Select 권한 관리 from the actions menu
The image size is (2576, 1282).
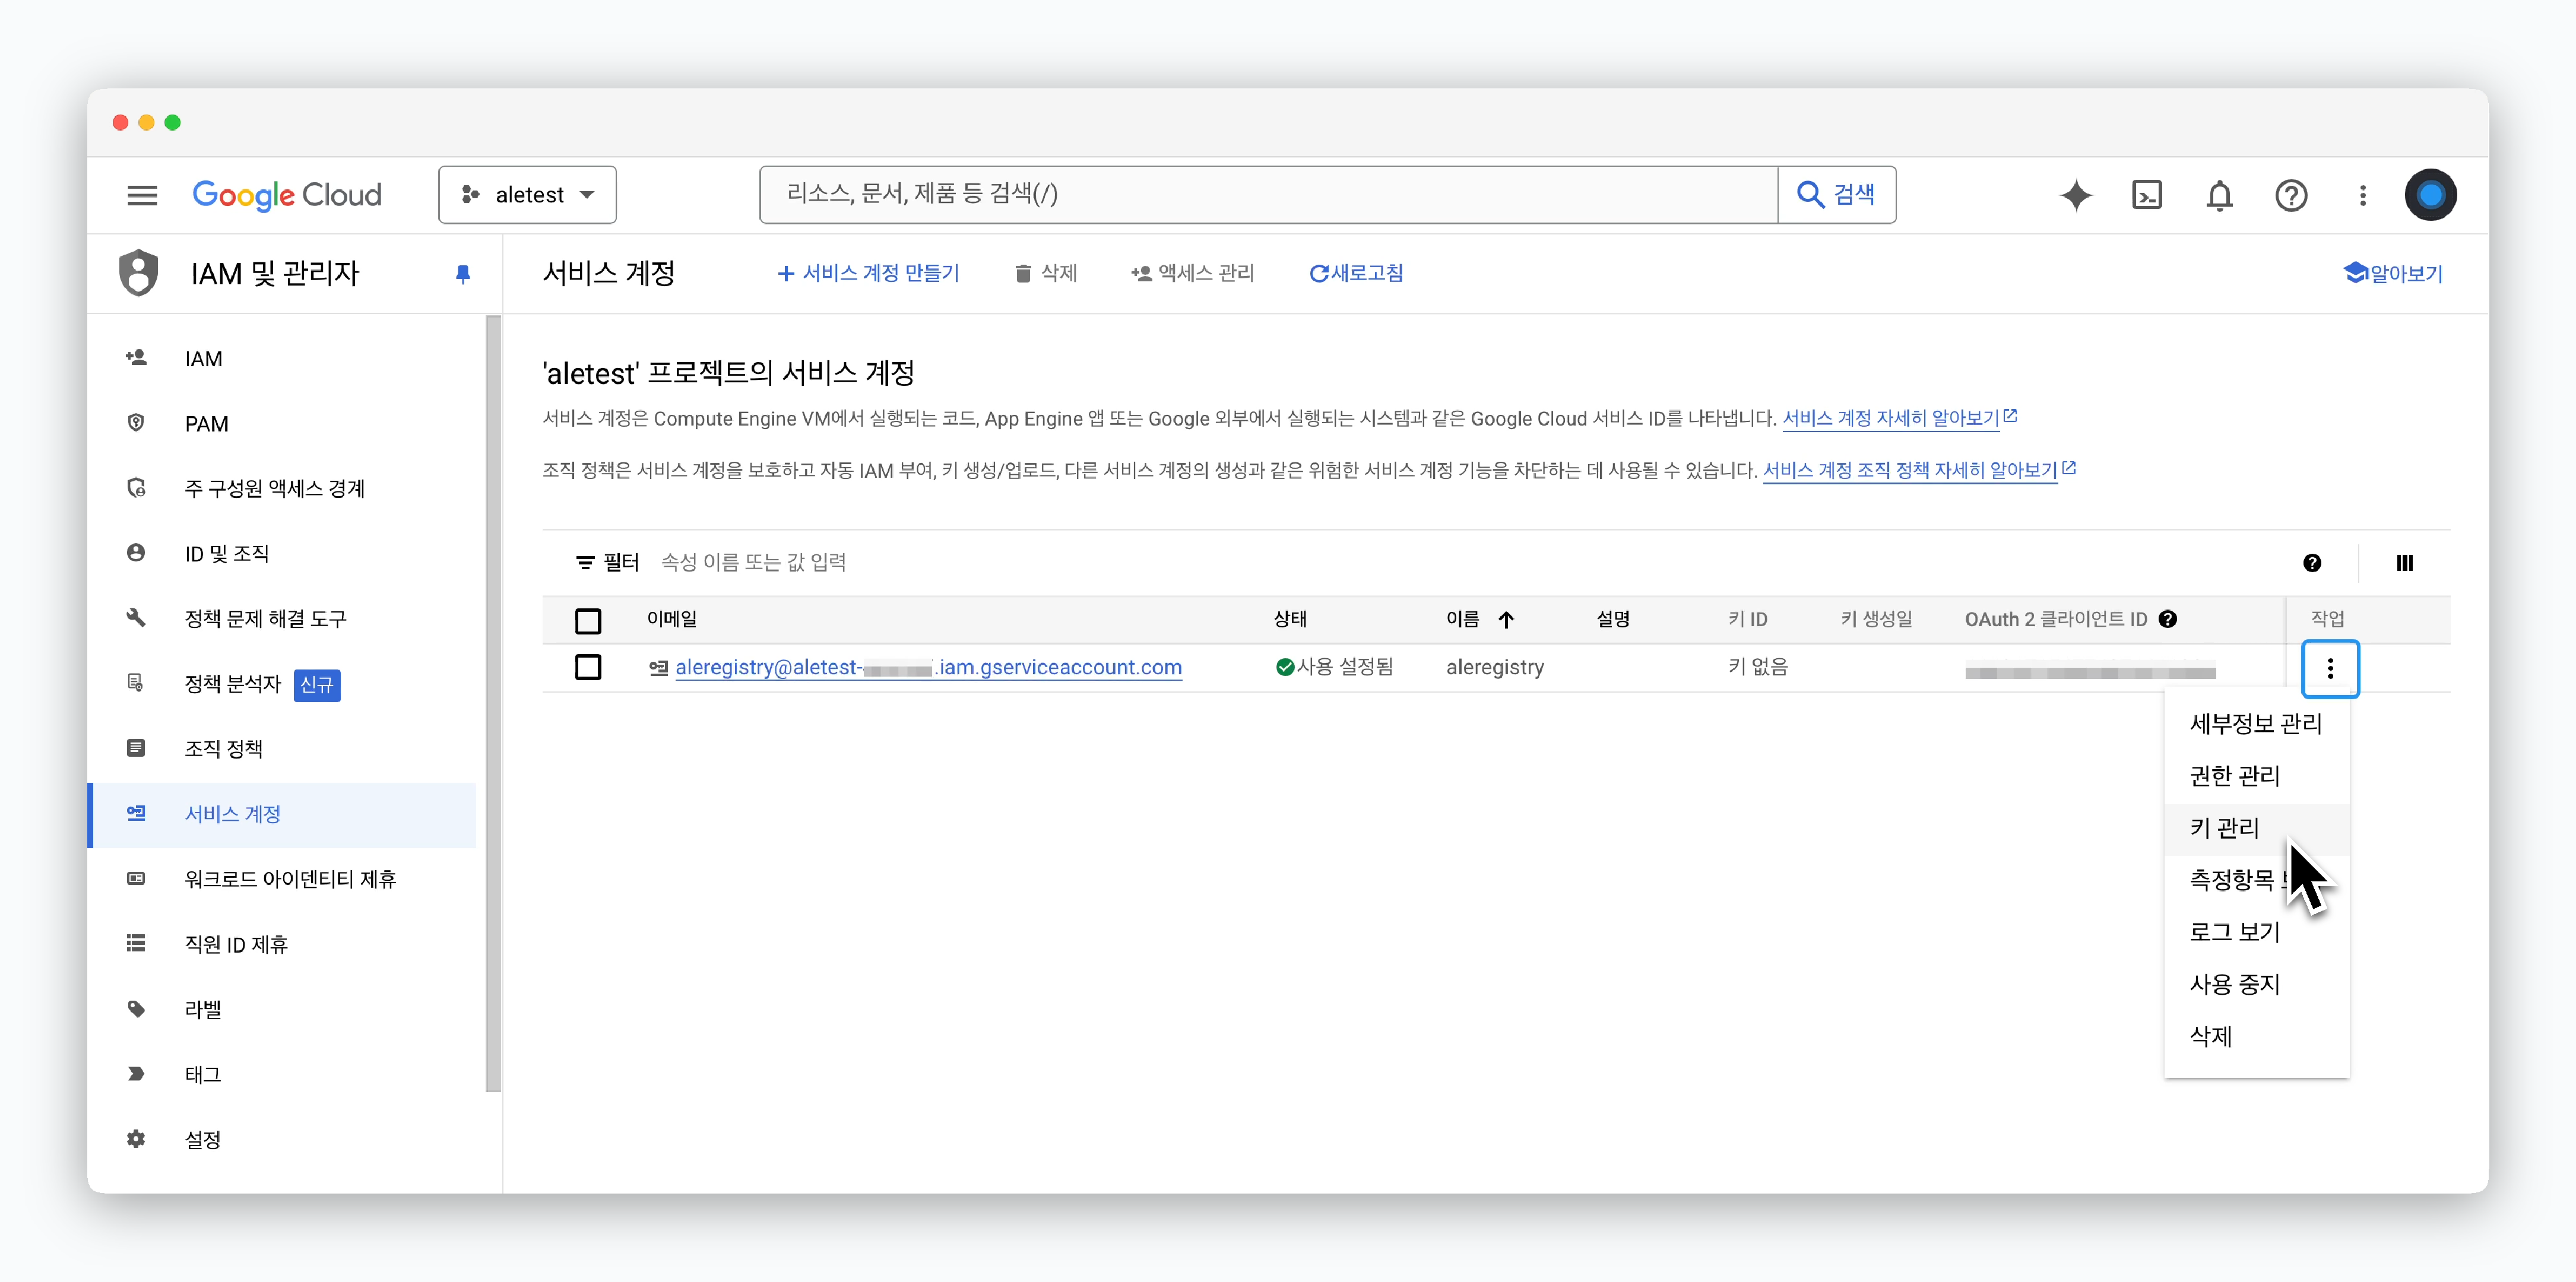(x=2256, y=775)
